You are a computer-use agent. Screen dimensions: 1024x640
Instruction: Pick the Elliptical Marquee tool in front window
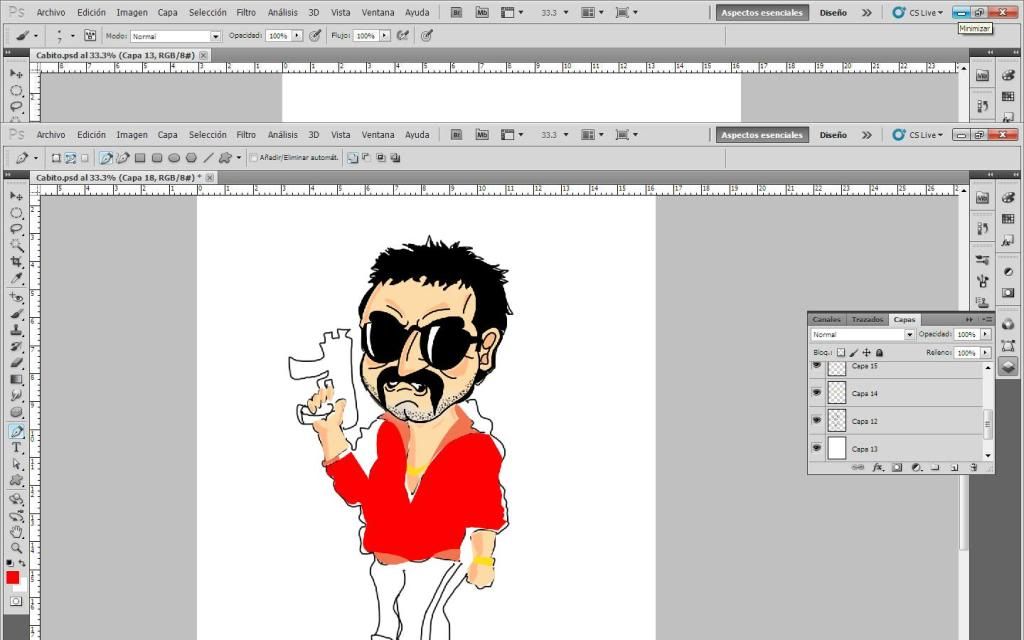click(16, 213)
